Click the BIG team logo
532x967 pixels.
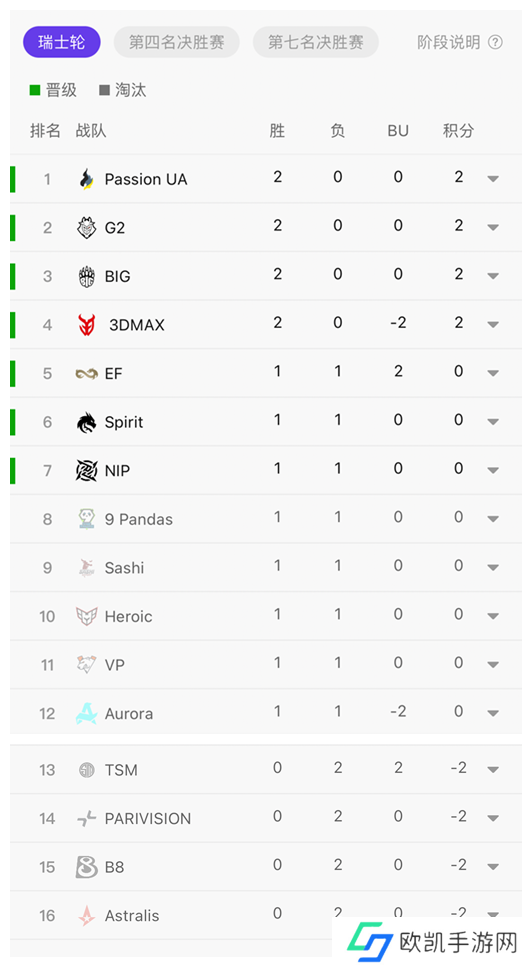point(87,276)
